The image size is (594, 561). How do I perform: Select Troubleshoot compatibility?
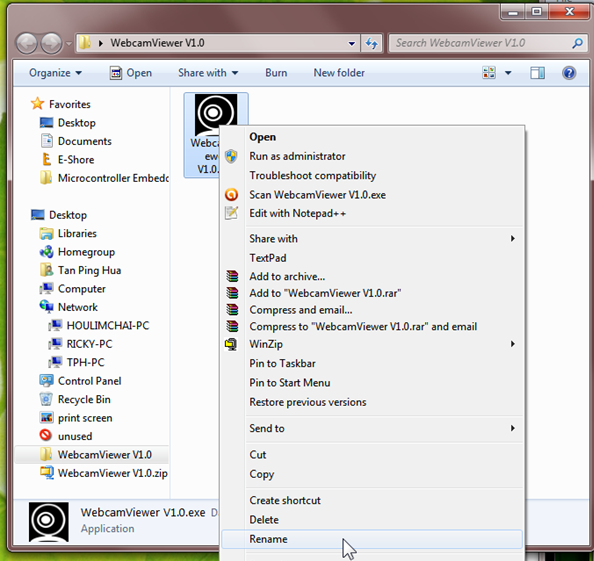tap(372, 175)
